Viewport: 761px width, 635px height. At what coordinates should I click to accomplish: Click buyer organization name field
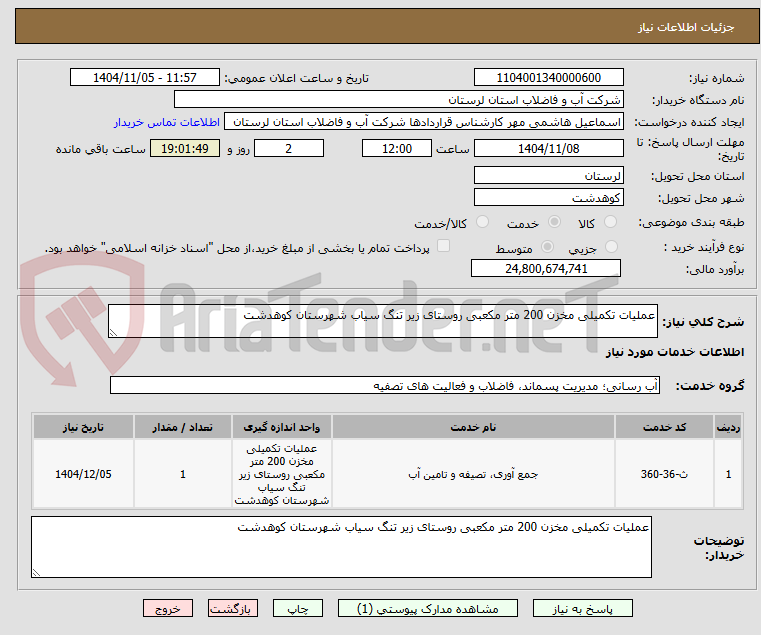click(398, 100)
